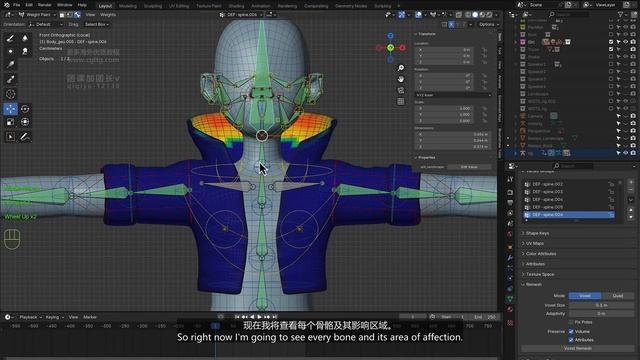Open the Weights menu in viewport header
The image size is (640, 360).
click(108, 15)
